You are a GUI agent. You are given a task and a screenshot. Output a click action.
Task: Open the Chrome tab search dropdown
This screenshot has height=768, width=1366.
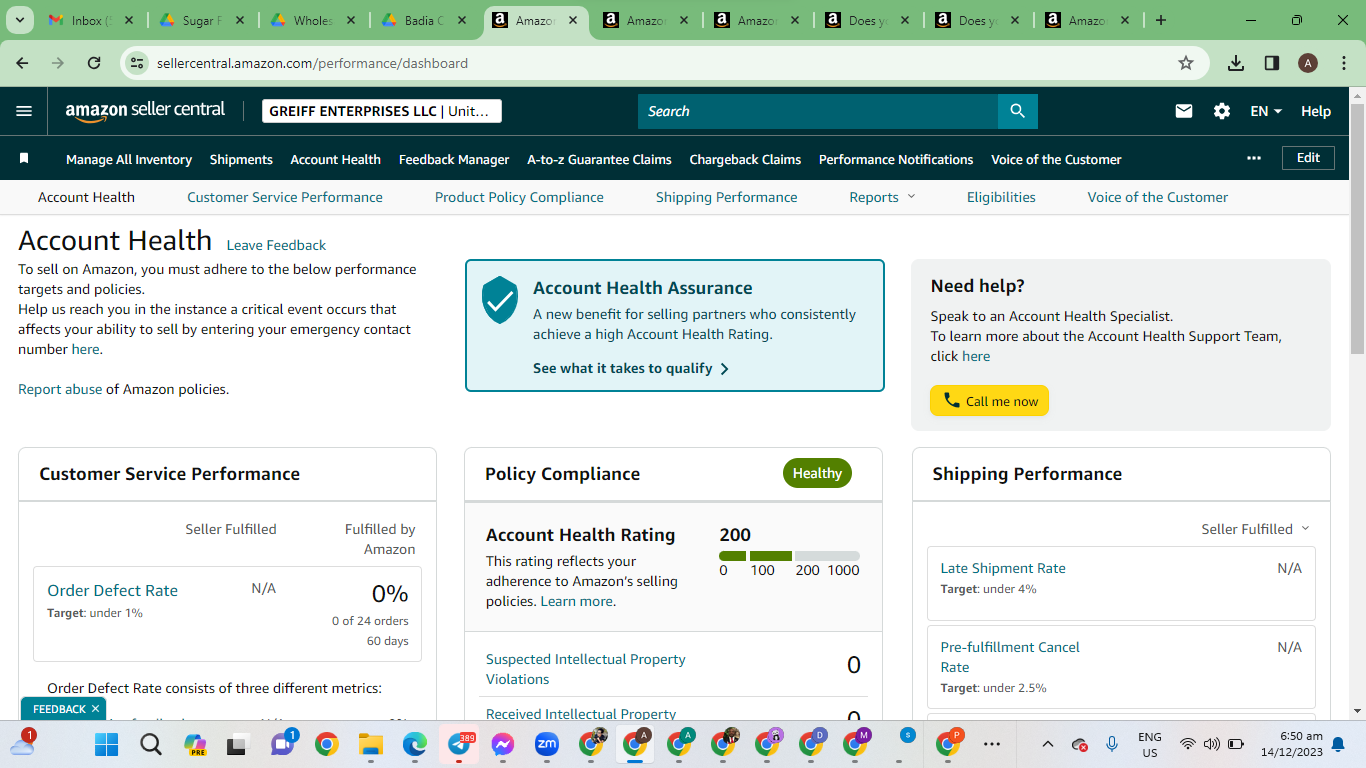(21, 20)
